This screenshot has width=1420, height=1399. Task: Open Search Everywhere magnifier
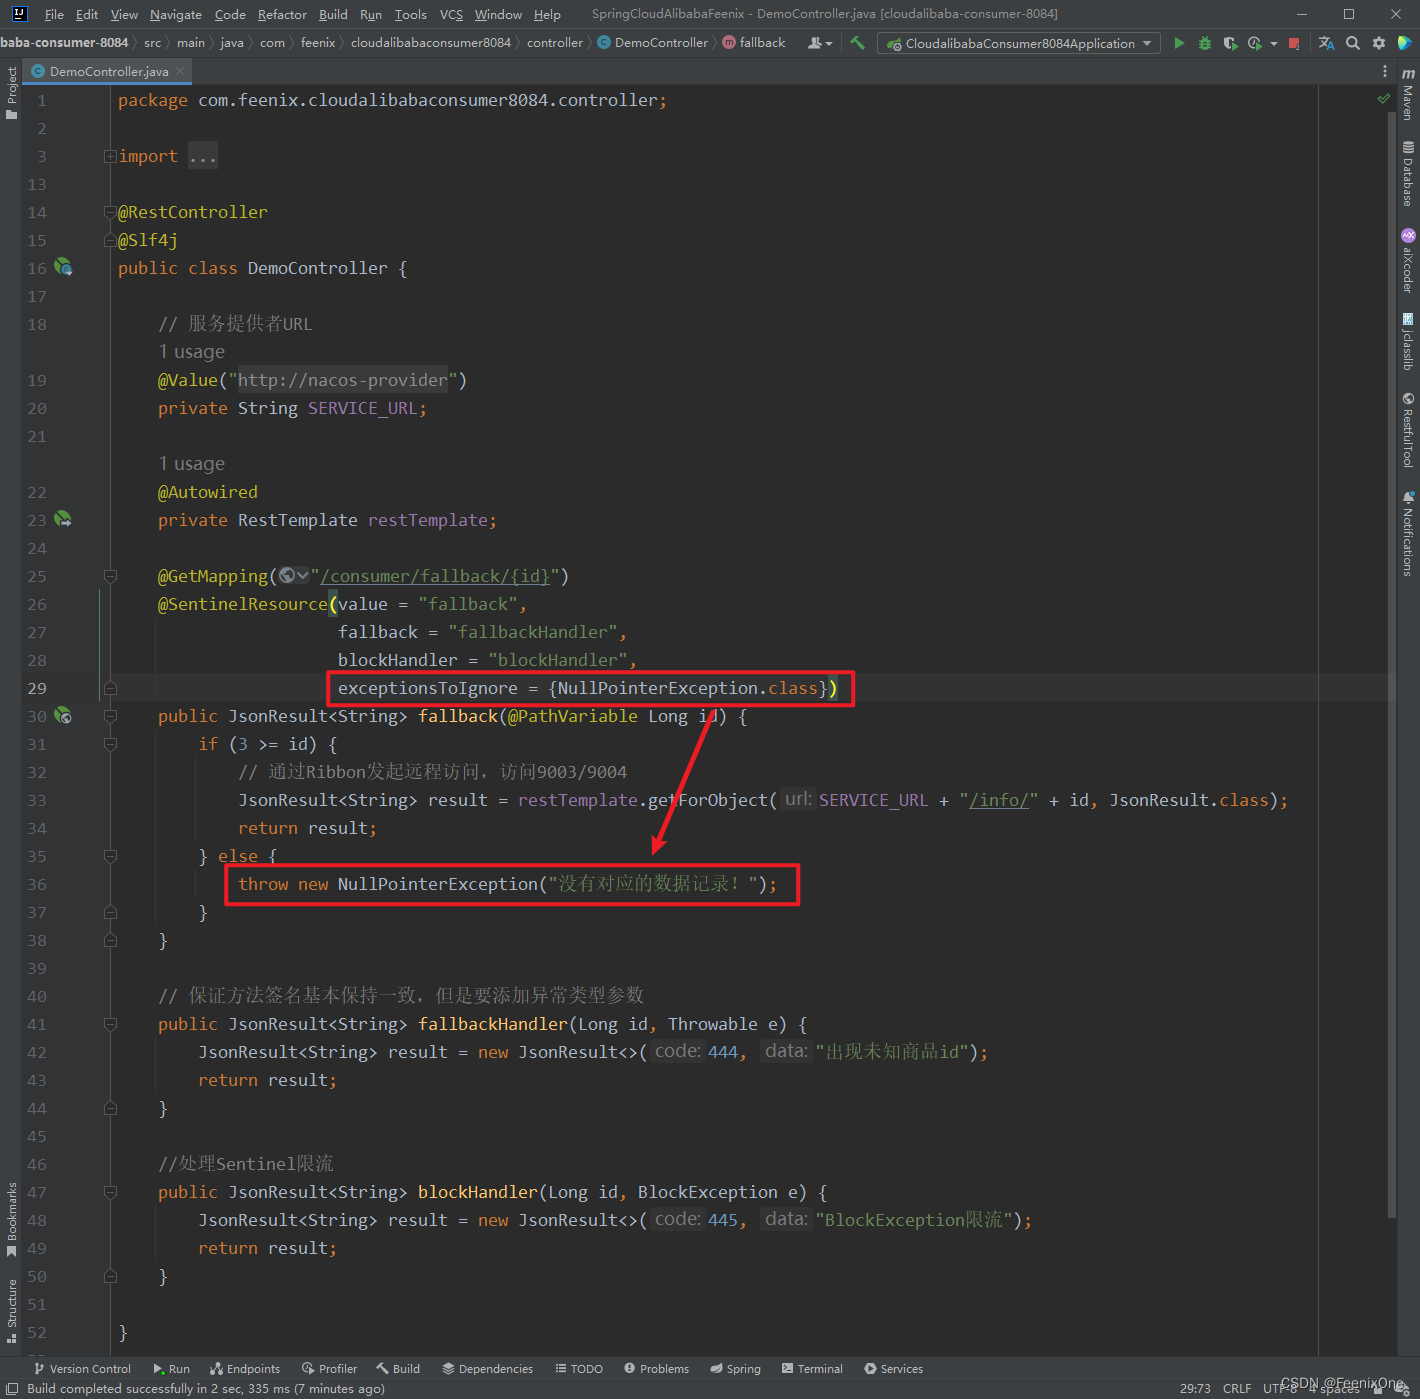(1353, 43)
